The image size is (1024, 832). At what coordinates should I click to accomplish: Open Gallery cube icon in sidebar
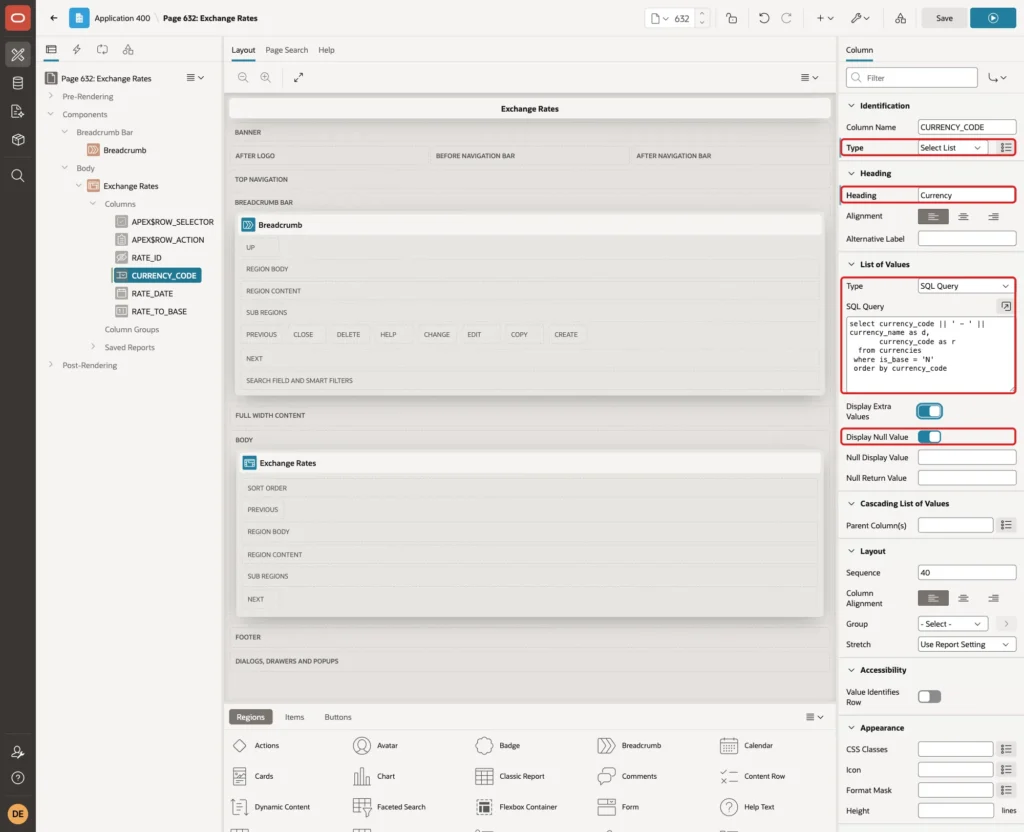pyautogui.click(x=18, y=140)
